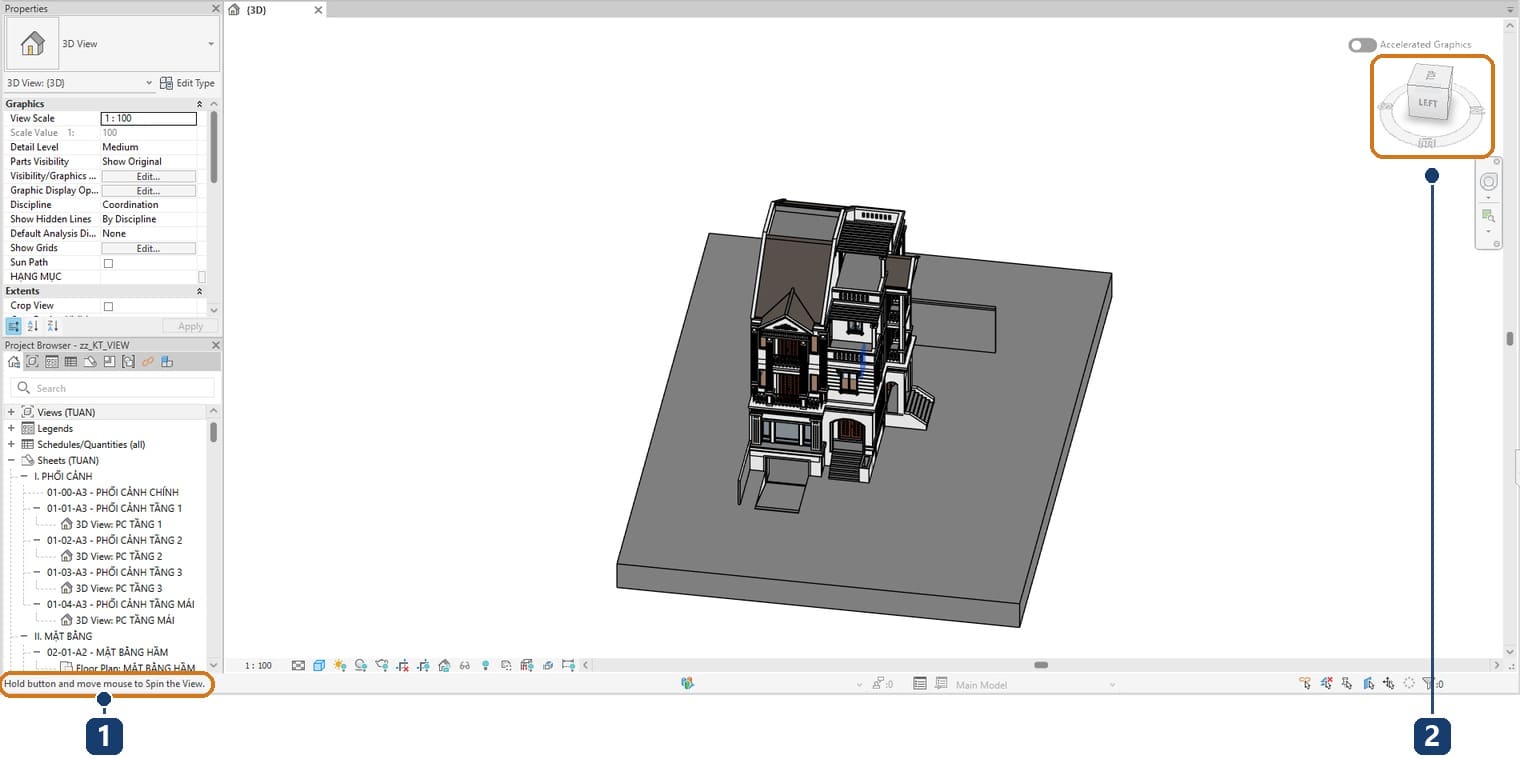
Task: Select 3D View: PC TẦNG MÁI tree item
Action: [118, 620]
